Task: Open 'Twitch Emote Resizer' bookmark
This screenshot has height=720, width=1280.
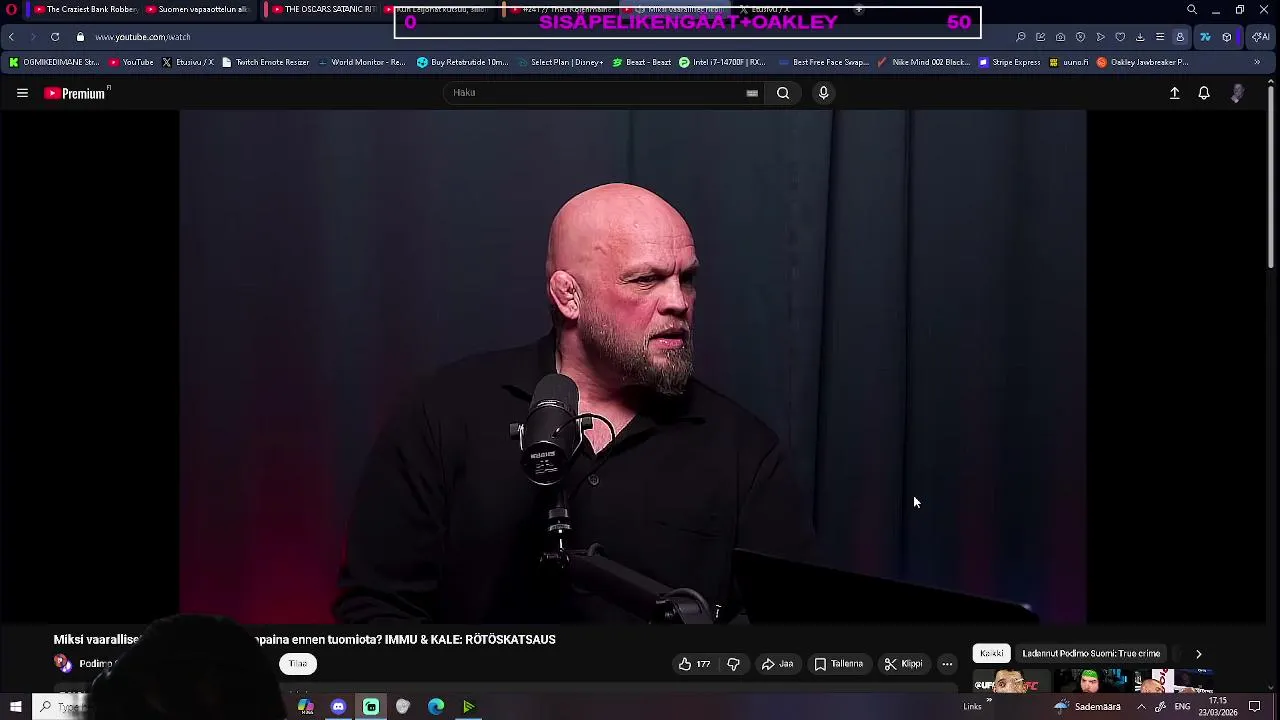Action: tap(265, 62)
